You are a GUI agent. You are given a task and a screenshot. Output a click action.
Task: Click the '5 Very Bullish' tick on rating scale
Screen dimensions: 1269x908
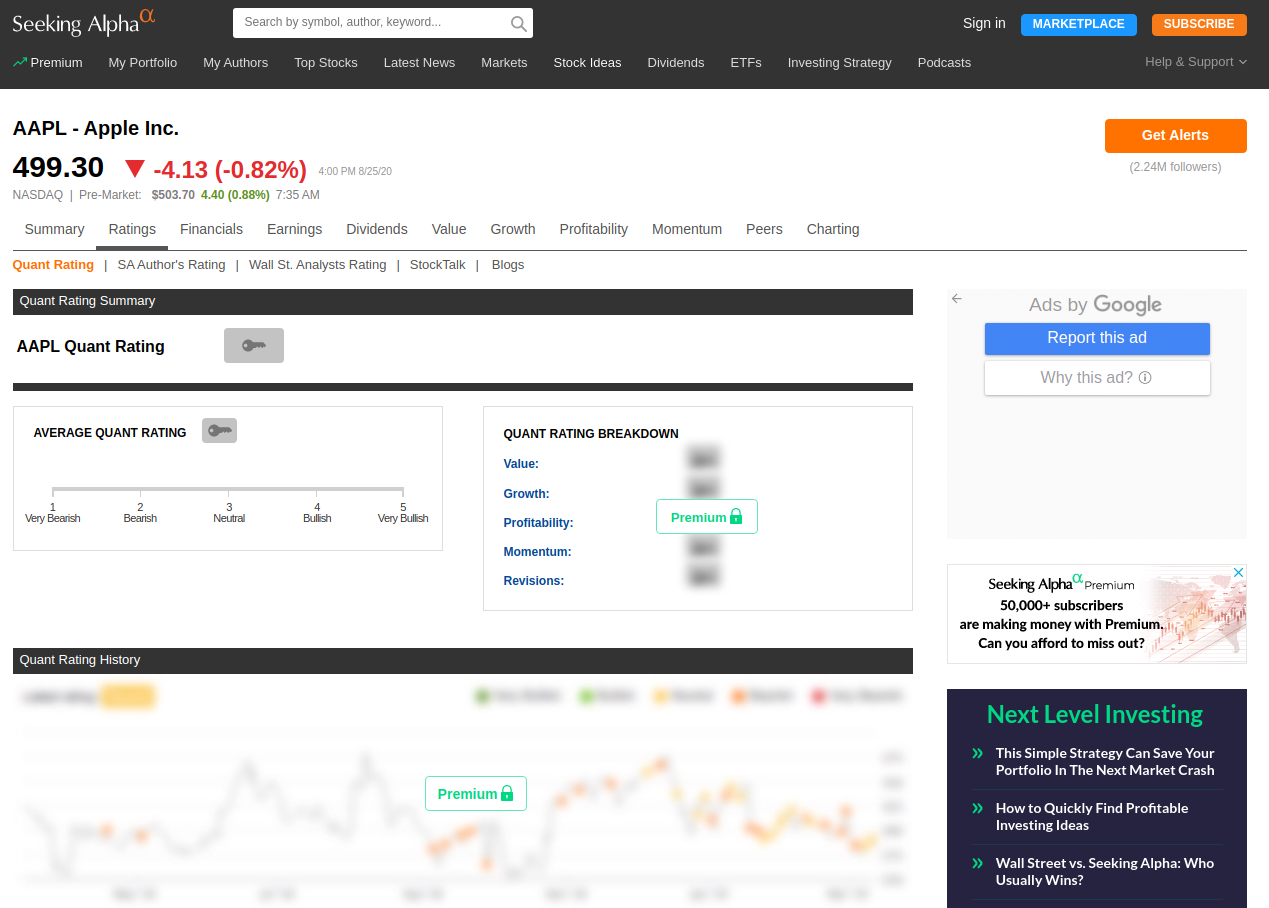(403, 513)
